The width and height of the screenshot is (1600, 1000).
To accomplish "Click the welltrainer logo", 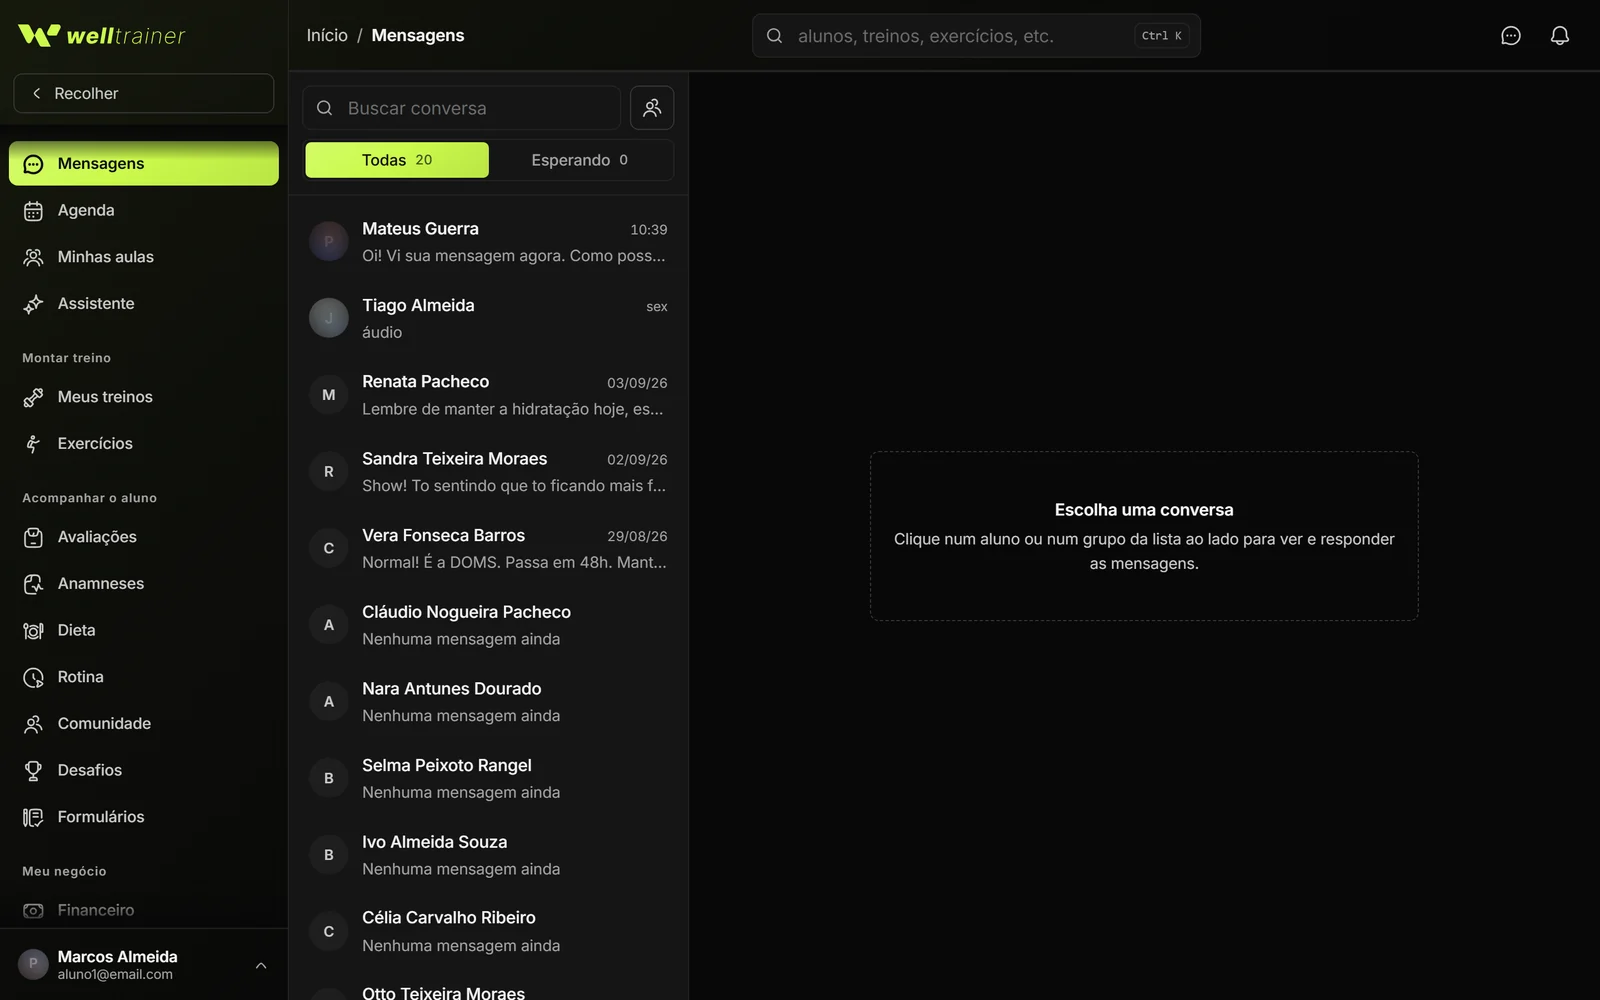I will tap(102, 36).
